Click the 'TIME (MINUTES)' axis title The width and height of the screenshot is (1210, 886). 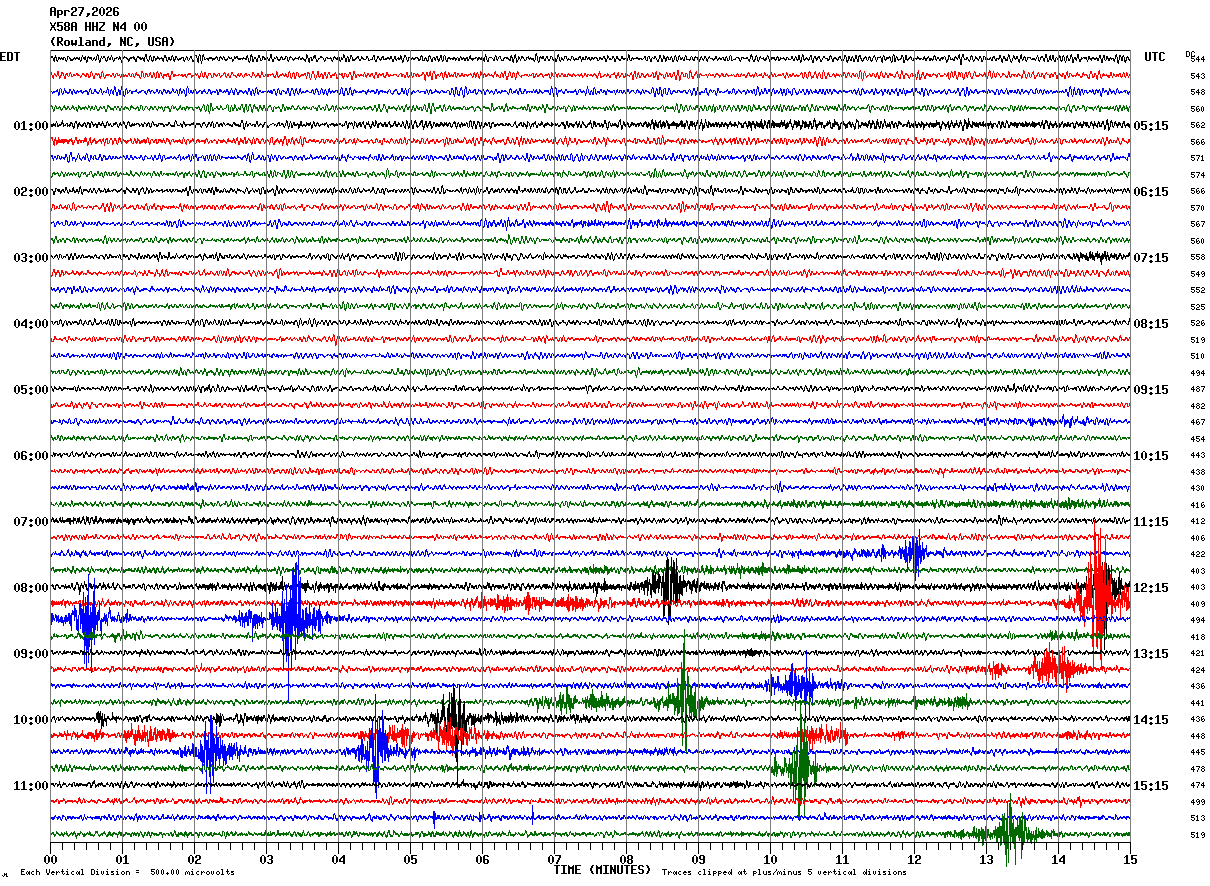(602, 870)
